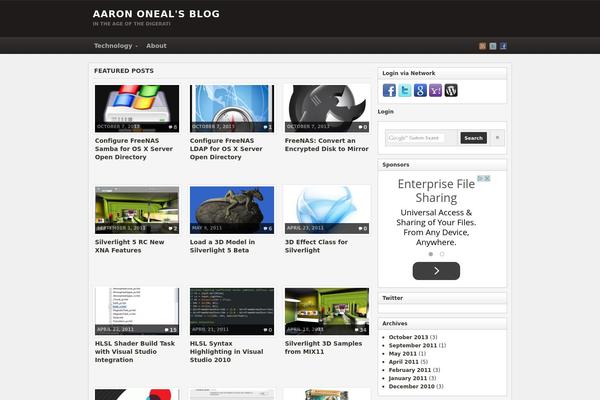Image resolution: width=600 pixels, height=400 pixels.
Task: Open Configure FreeNAS LDAP post title
Action: point(226,149)
